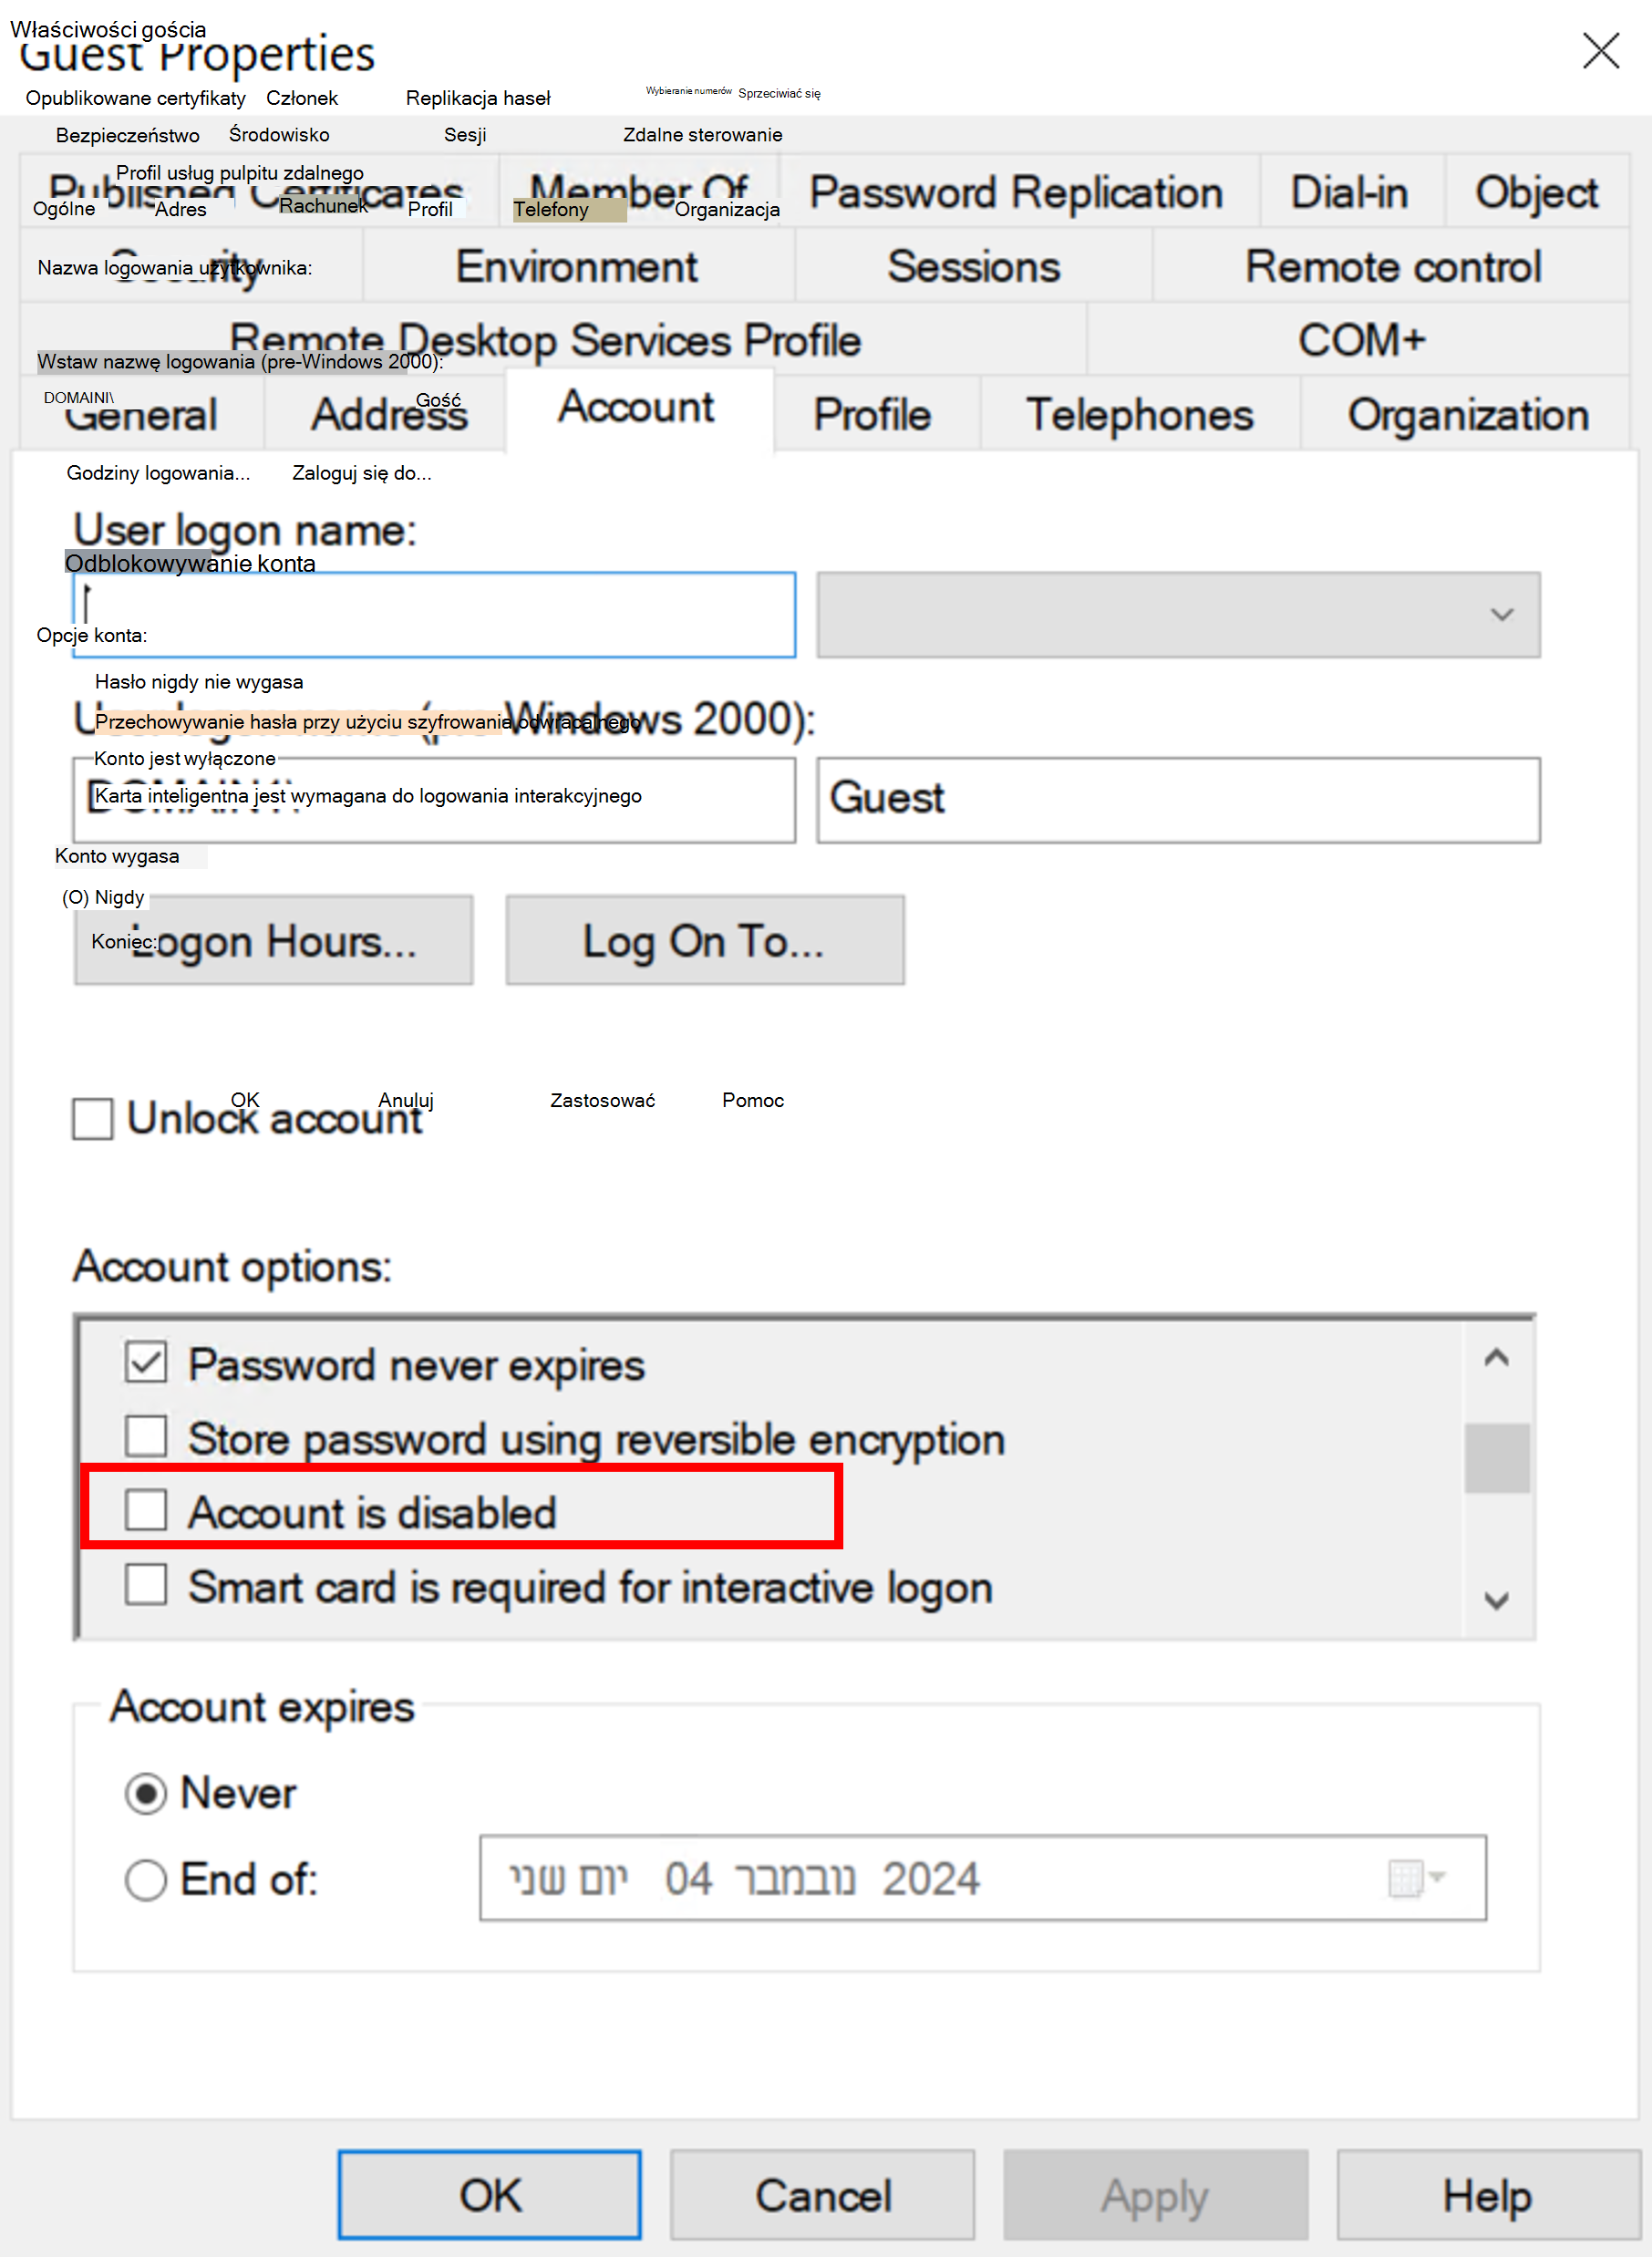The image size is (1652, 2257).
Task: Click the Log On To... button
Action: [704, 940]
